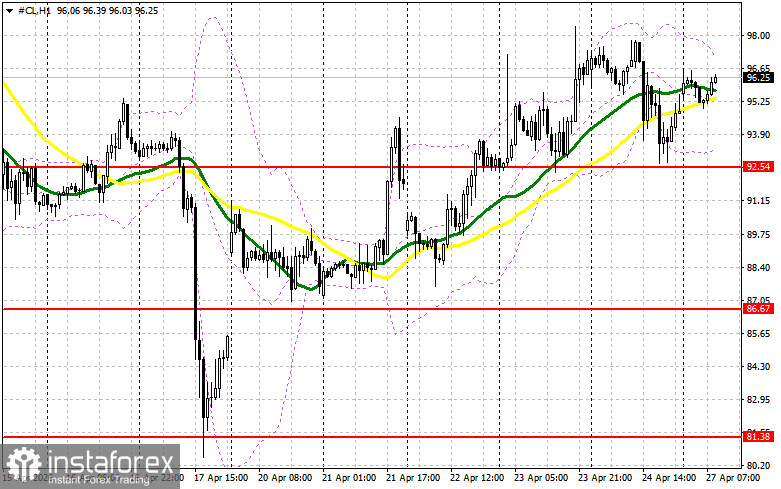
Task: Click the 95.25 price axis label
Action: tap(758, 102)
